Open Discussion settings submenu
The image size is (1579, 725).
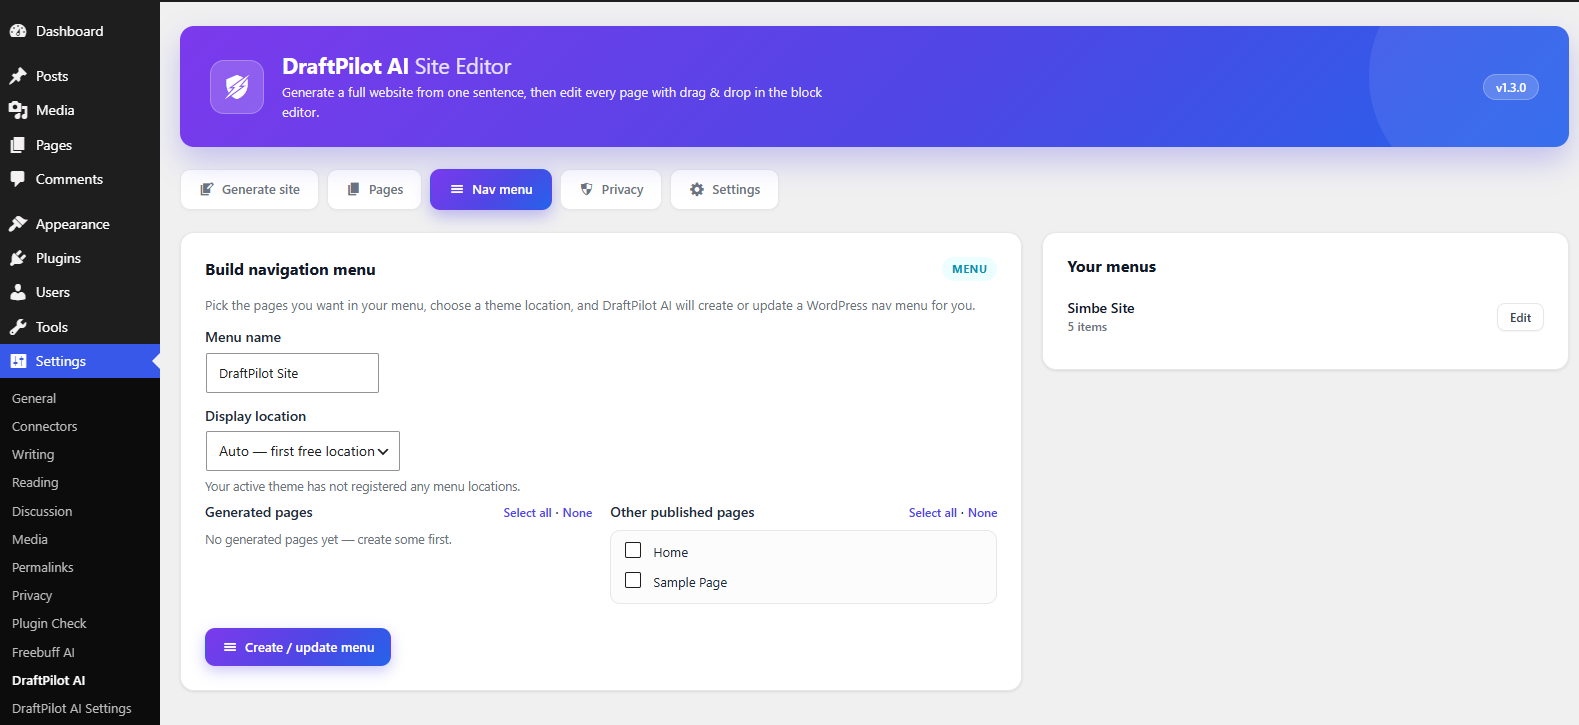click(42, 511)
